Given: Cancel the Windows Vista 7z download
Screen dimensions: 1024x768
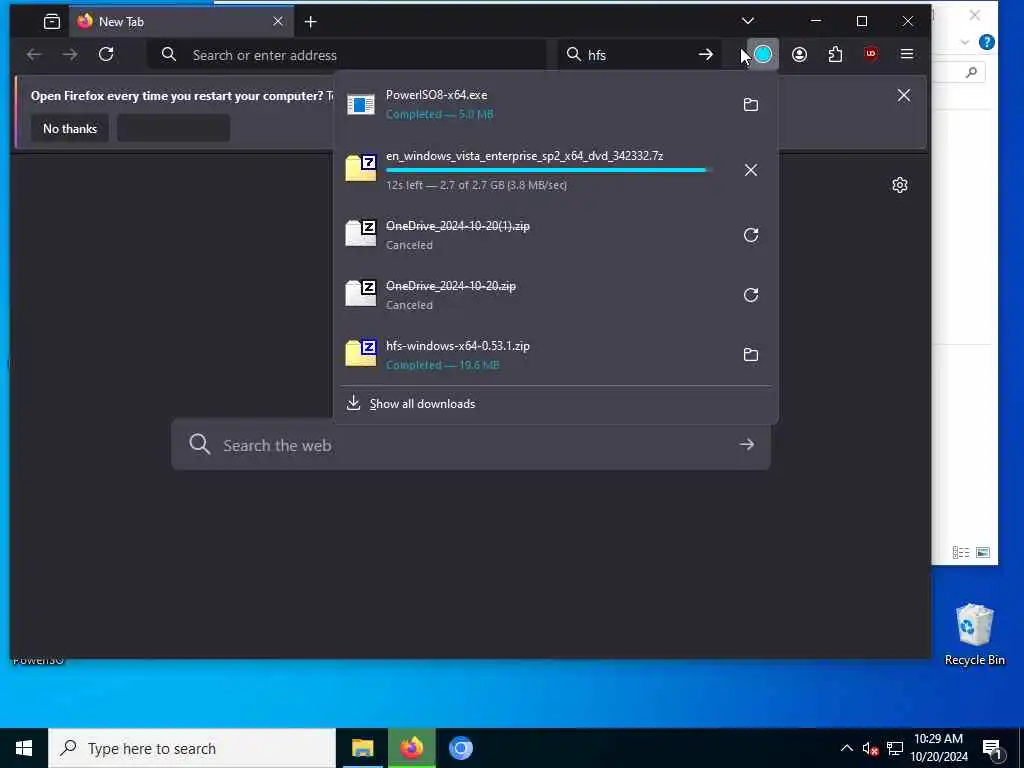Looking at the screenshot, I should 751,170.
